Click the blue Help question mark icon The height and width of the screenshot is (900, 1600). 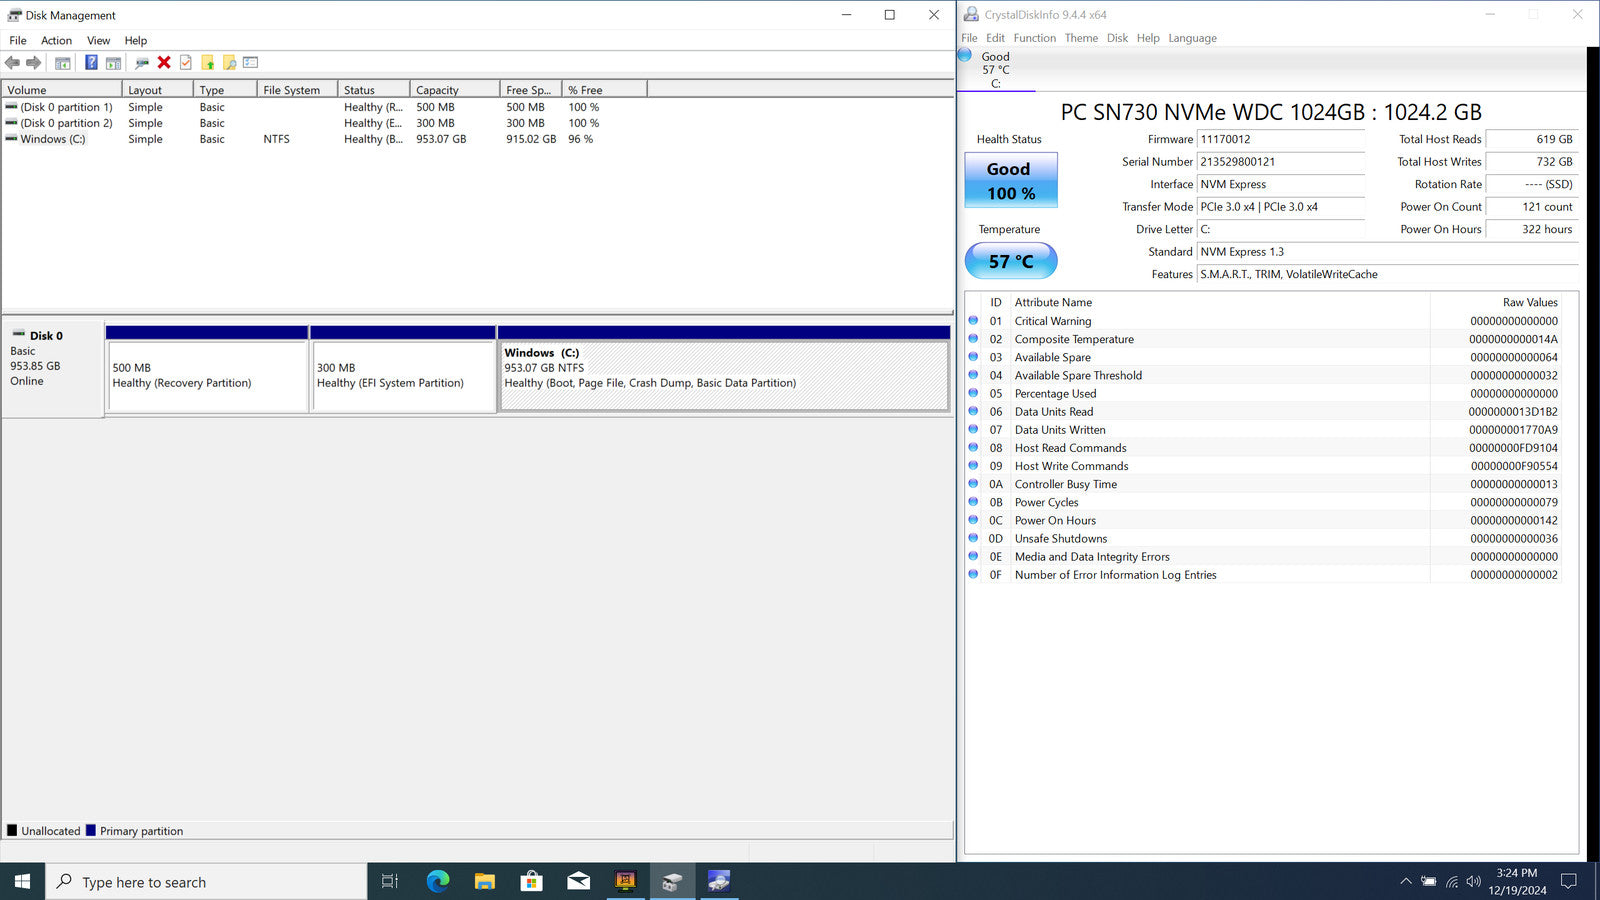[91, 63]
